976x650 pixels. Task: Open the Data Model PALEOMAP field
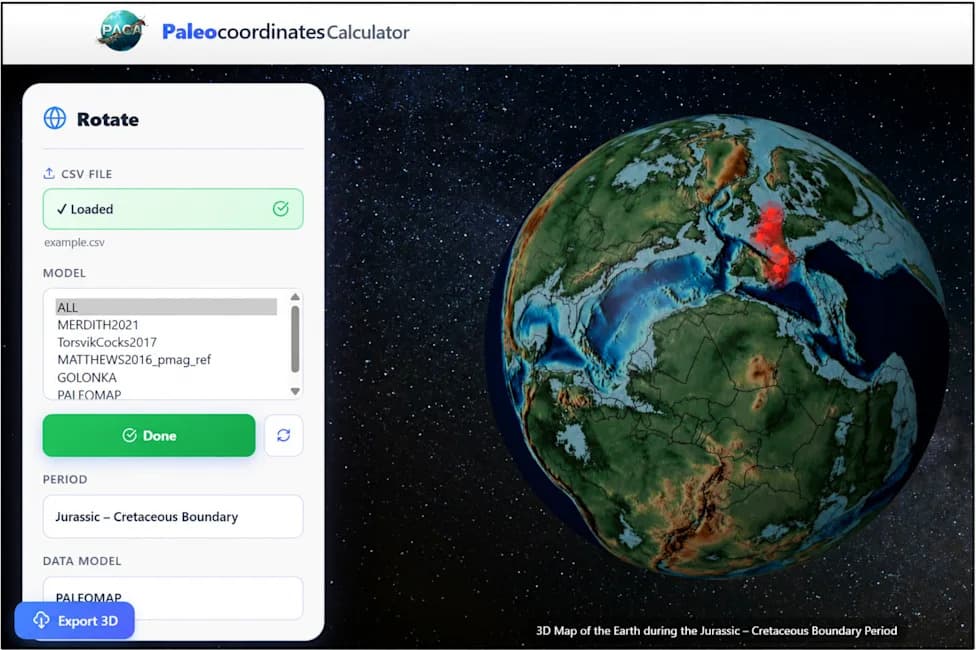[x=173, y=598]
